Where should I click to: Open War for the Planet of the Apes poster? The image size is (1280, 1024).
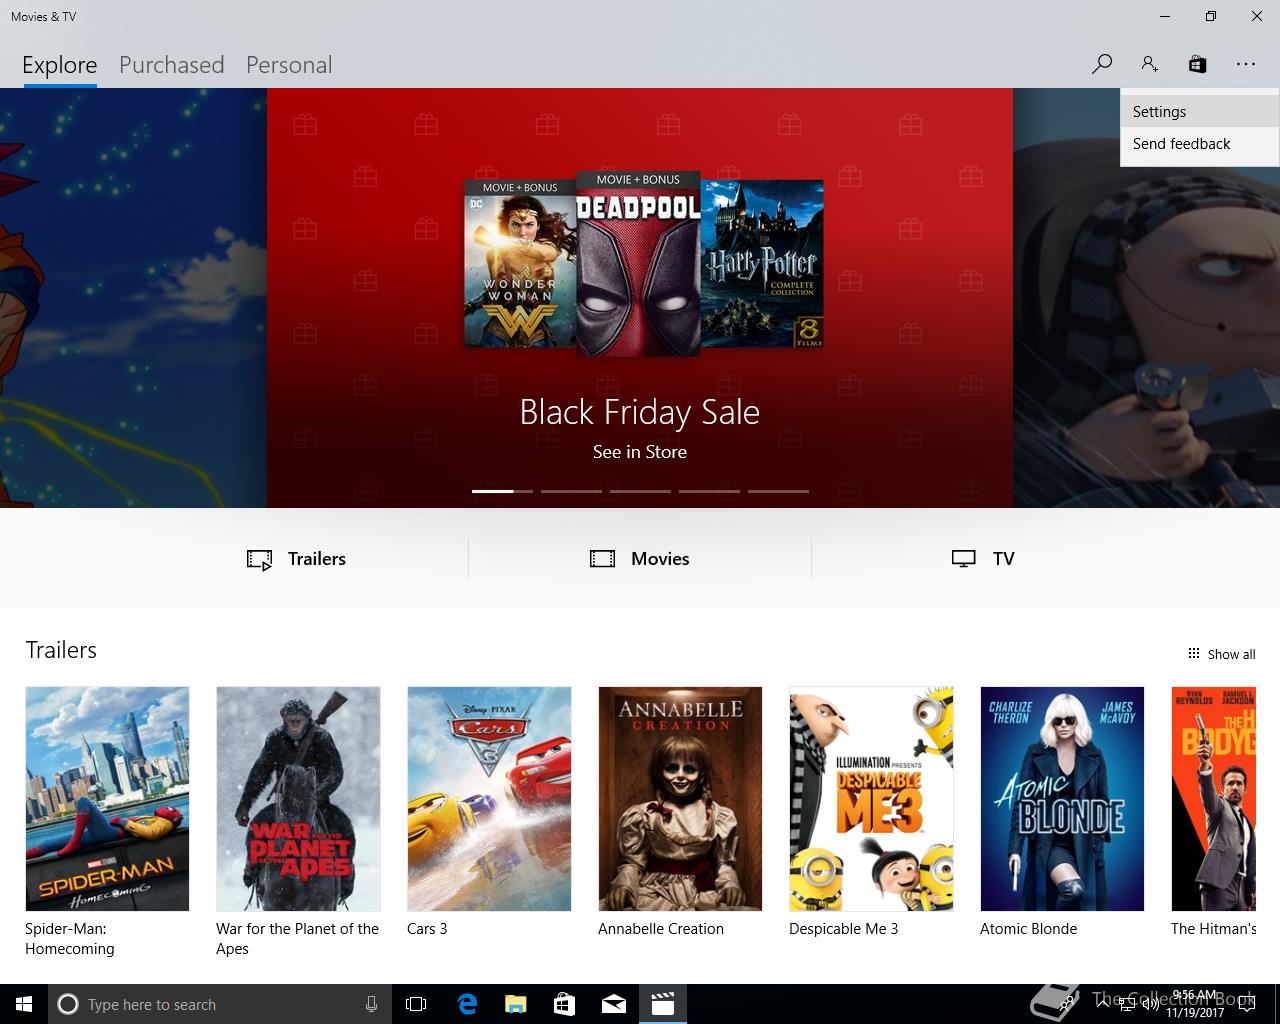(x=298, y=798)
